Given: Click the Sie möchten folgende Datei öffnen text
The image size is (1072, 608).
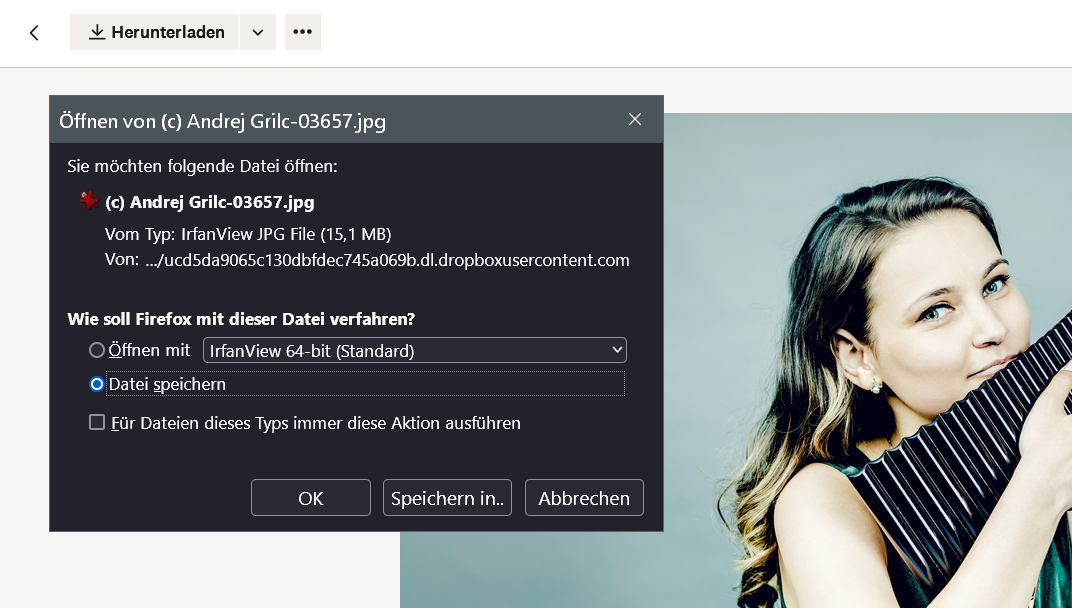Looking at the screenshot, I should [x=202, y=166].
